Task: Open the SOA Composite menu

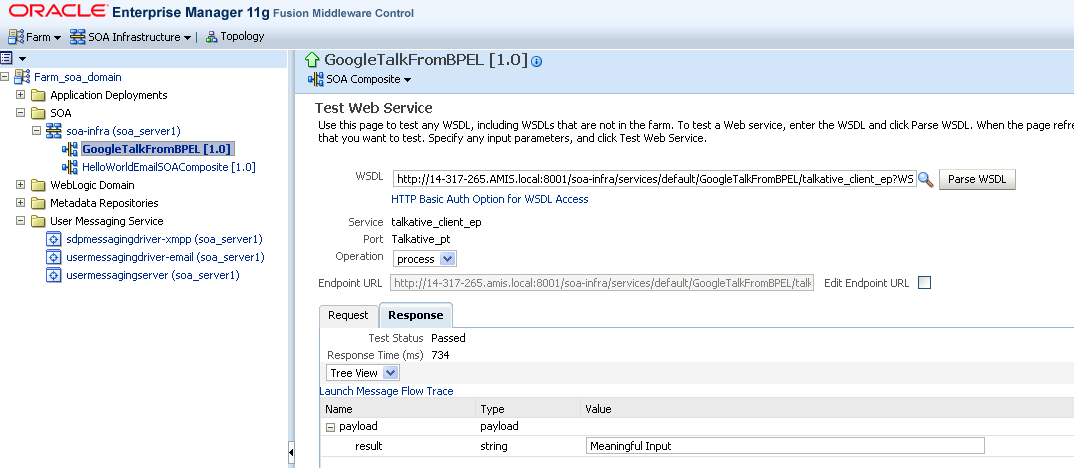Action: (x=362, y=79)
